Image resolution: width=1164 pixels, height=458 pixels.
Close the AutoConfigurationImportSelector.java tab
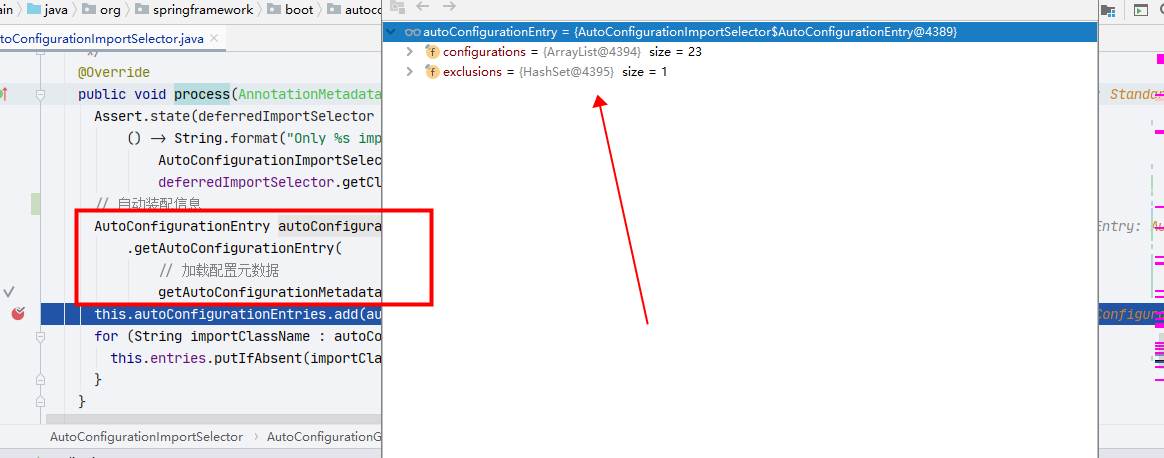pos(214,39)
